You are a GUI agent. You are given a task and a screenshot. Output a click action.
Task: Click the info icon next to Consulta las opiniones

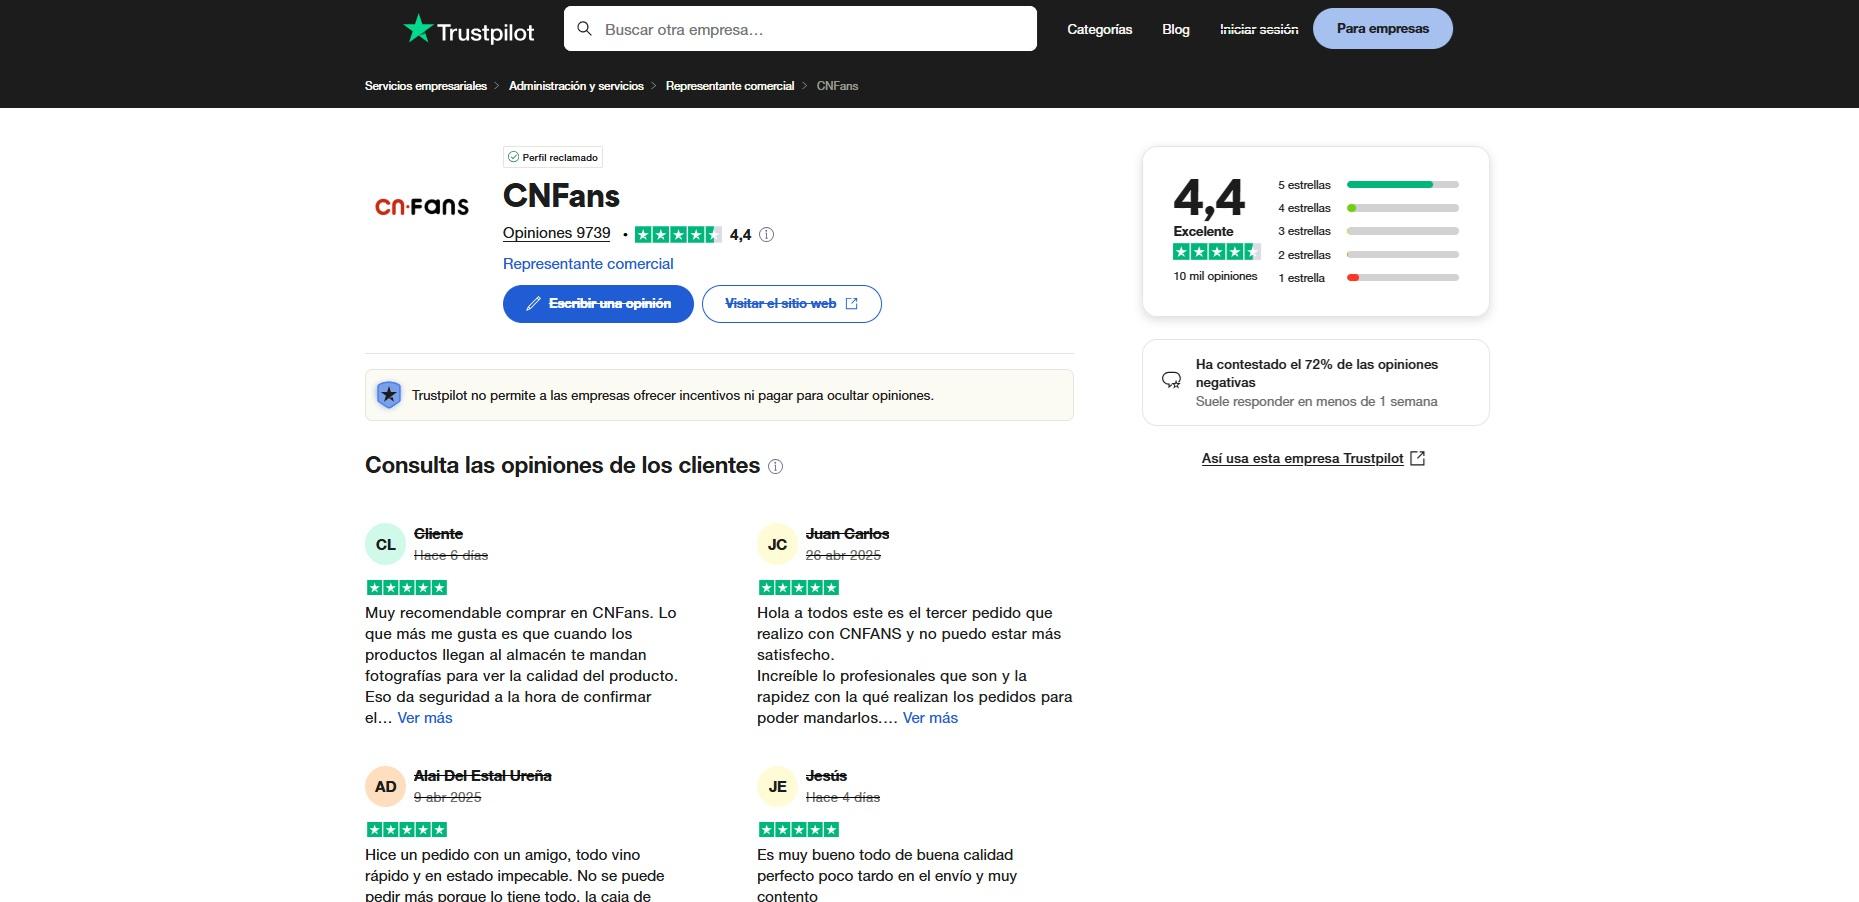[x=775, y=466]
